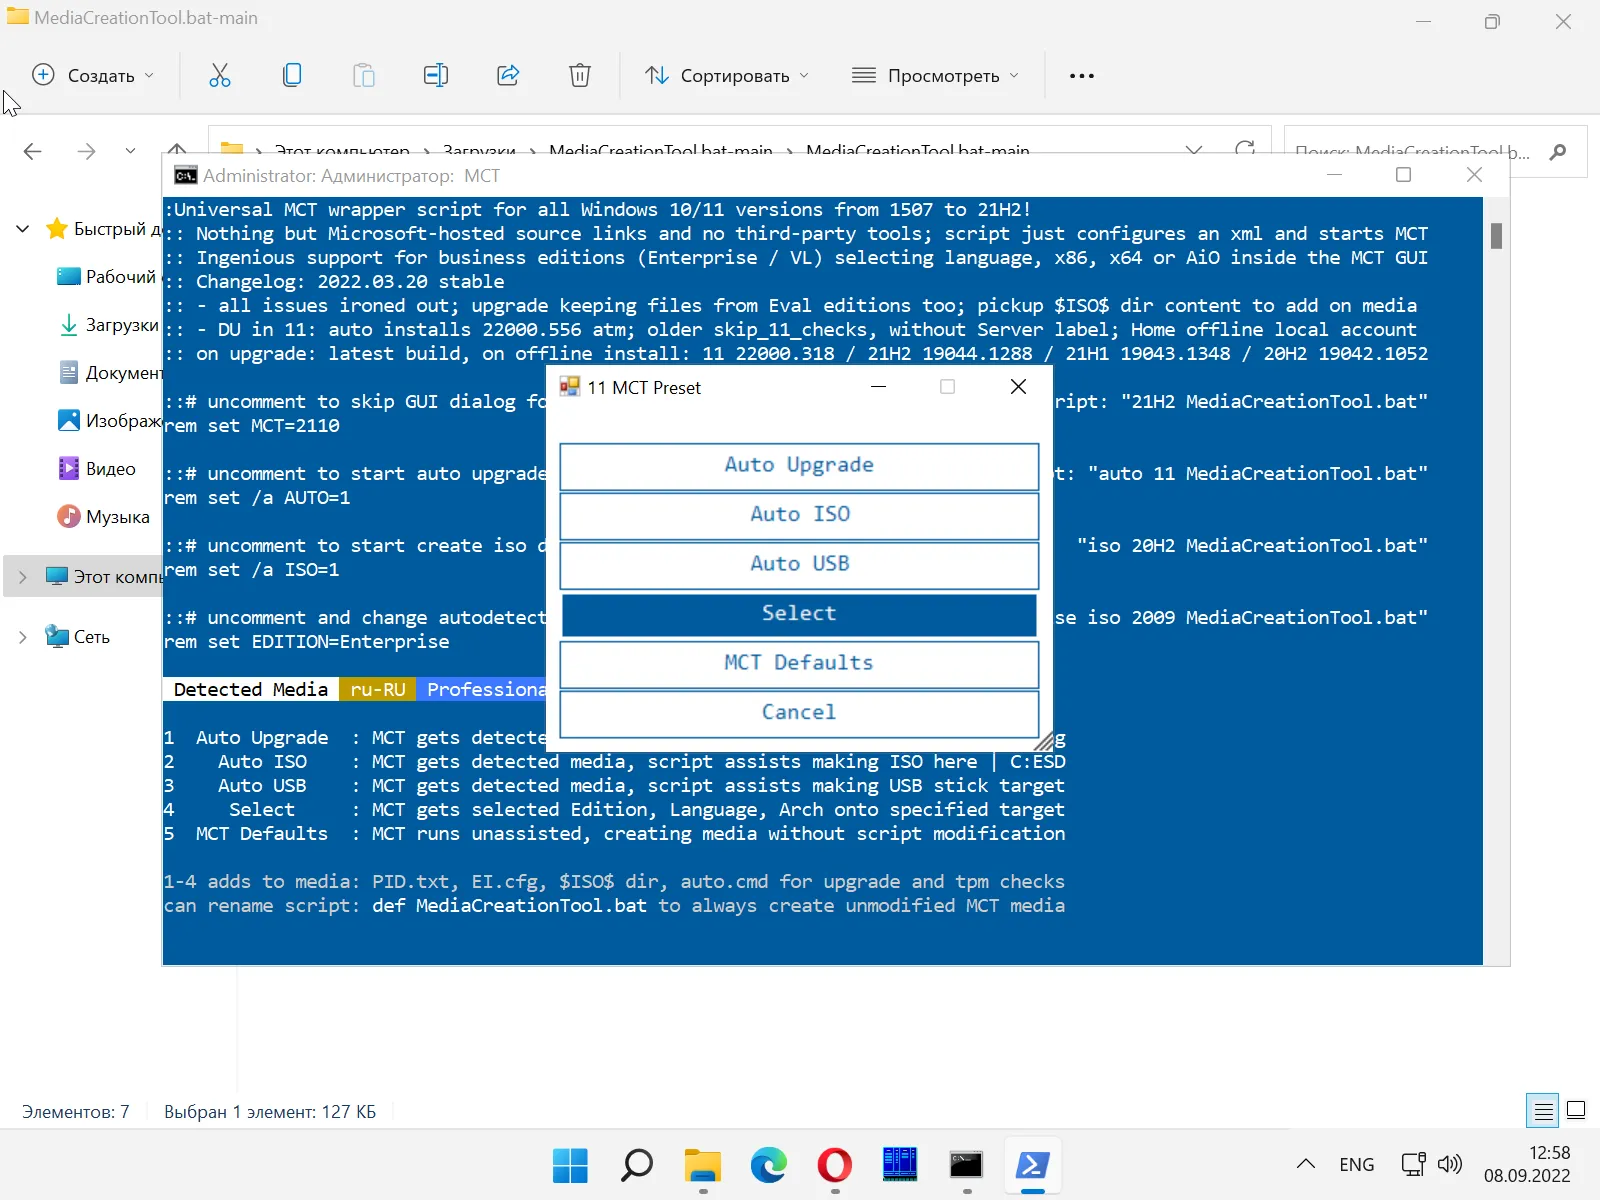Click the Share icon in toolbar
The width and height of the screenshot is (1600, 1200).
[508, 75]
